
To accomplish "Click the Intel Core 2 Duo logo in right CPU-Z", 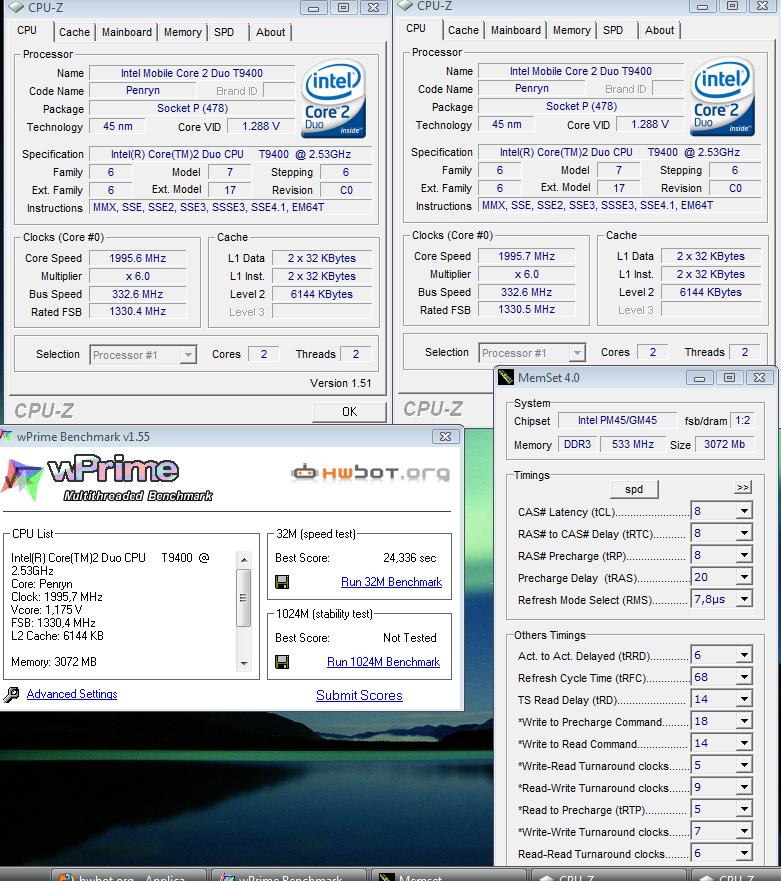I will pyautogui.click(x=722, y=97).
